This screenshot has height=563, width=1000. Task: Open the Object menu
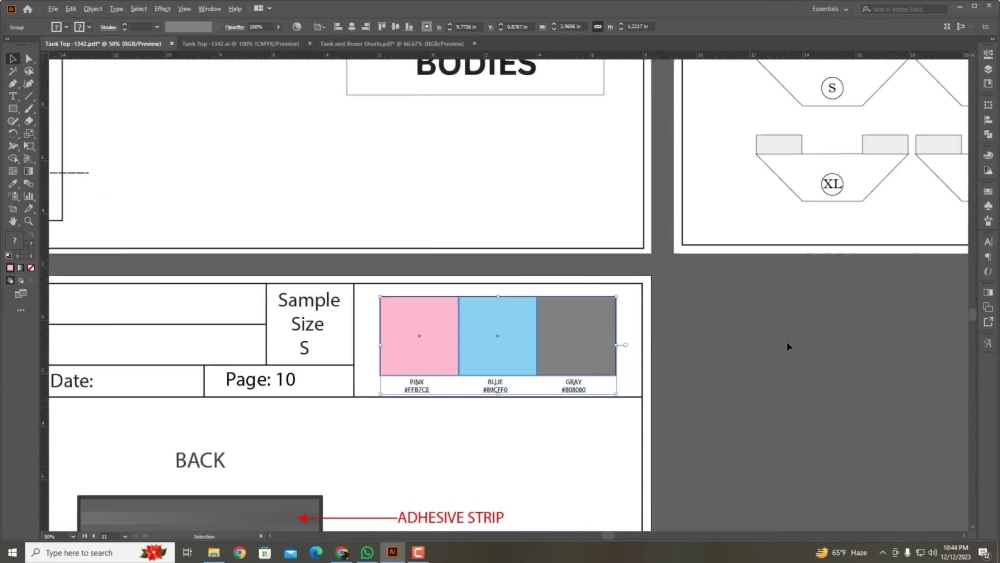click(x=92, y=9)
